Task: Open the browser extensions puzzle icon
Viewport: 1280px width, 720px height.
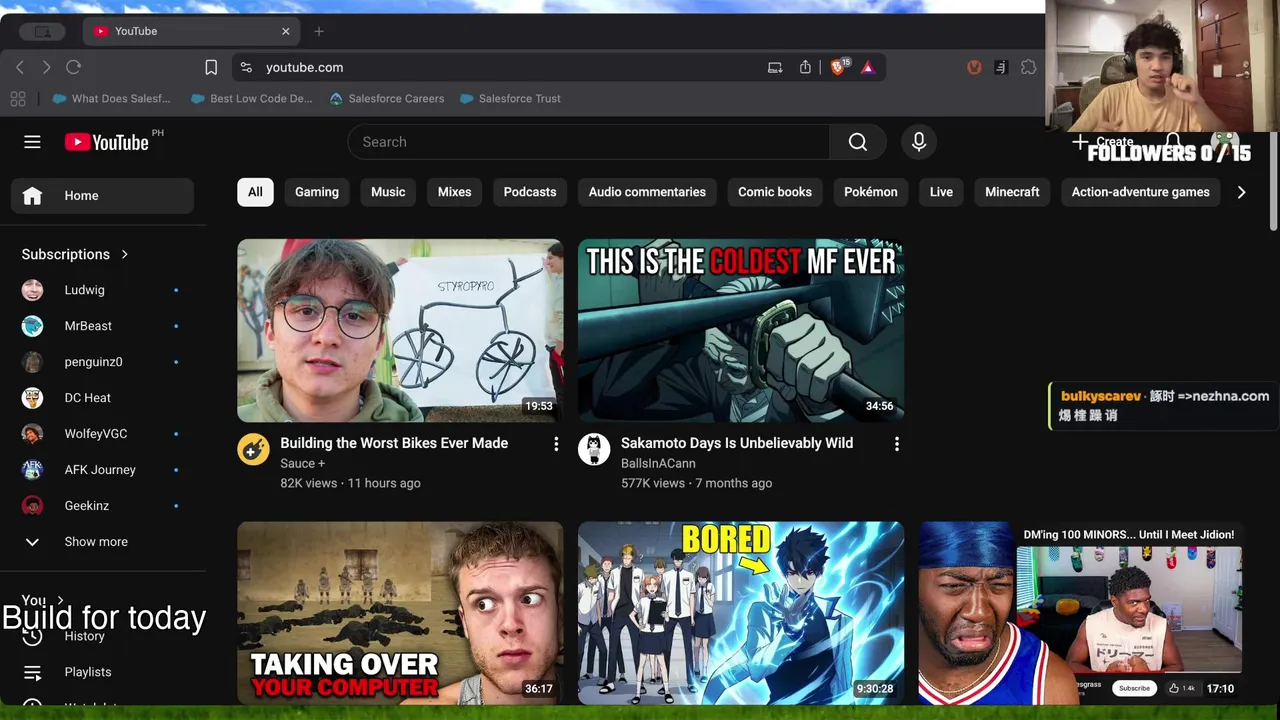Action: (1028, 67)
